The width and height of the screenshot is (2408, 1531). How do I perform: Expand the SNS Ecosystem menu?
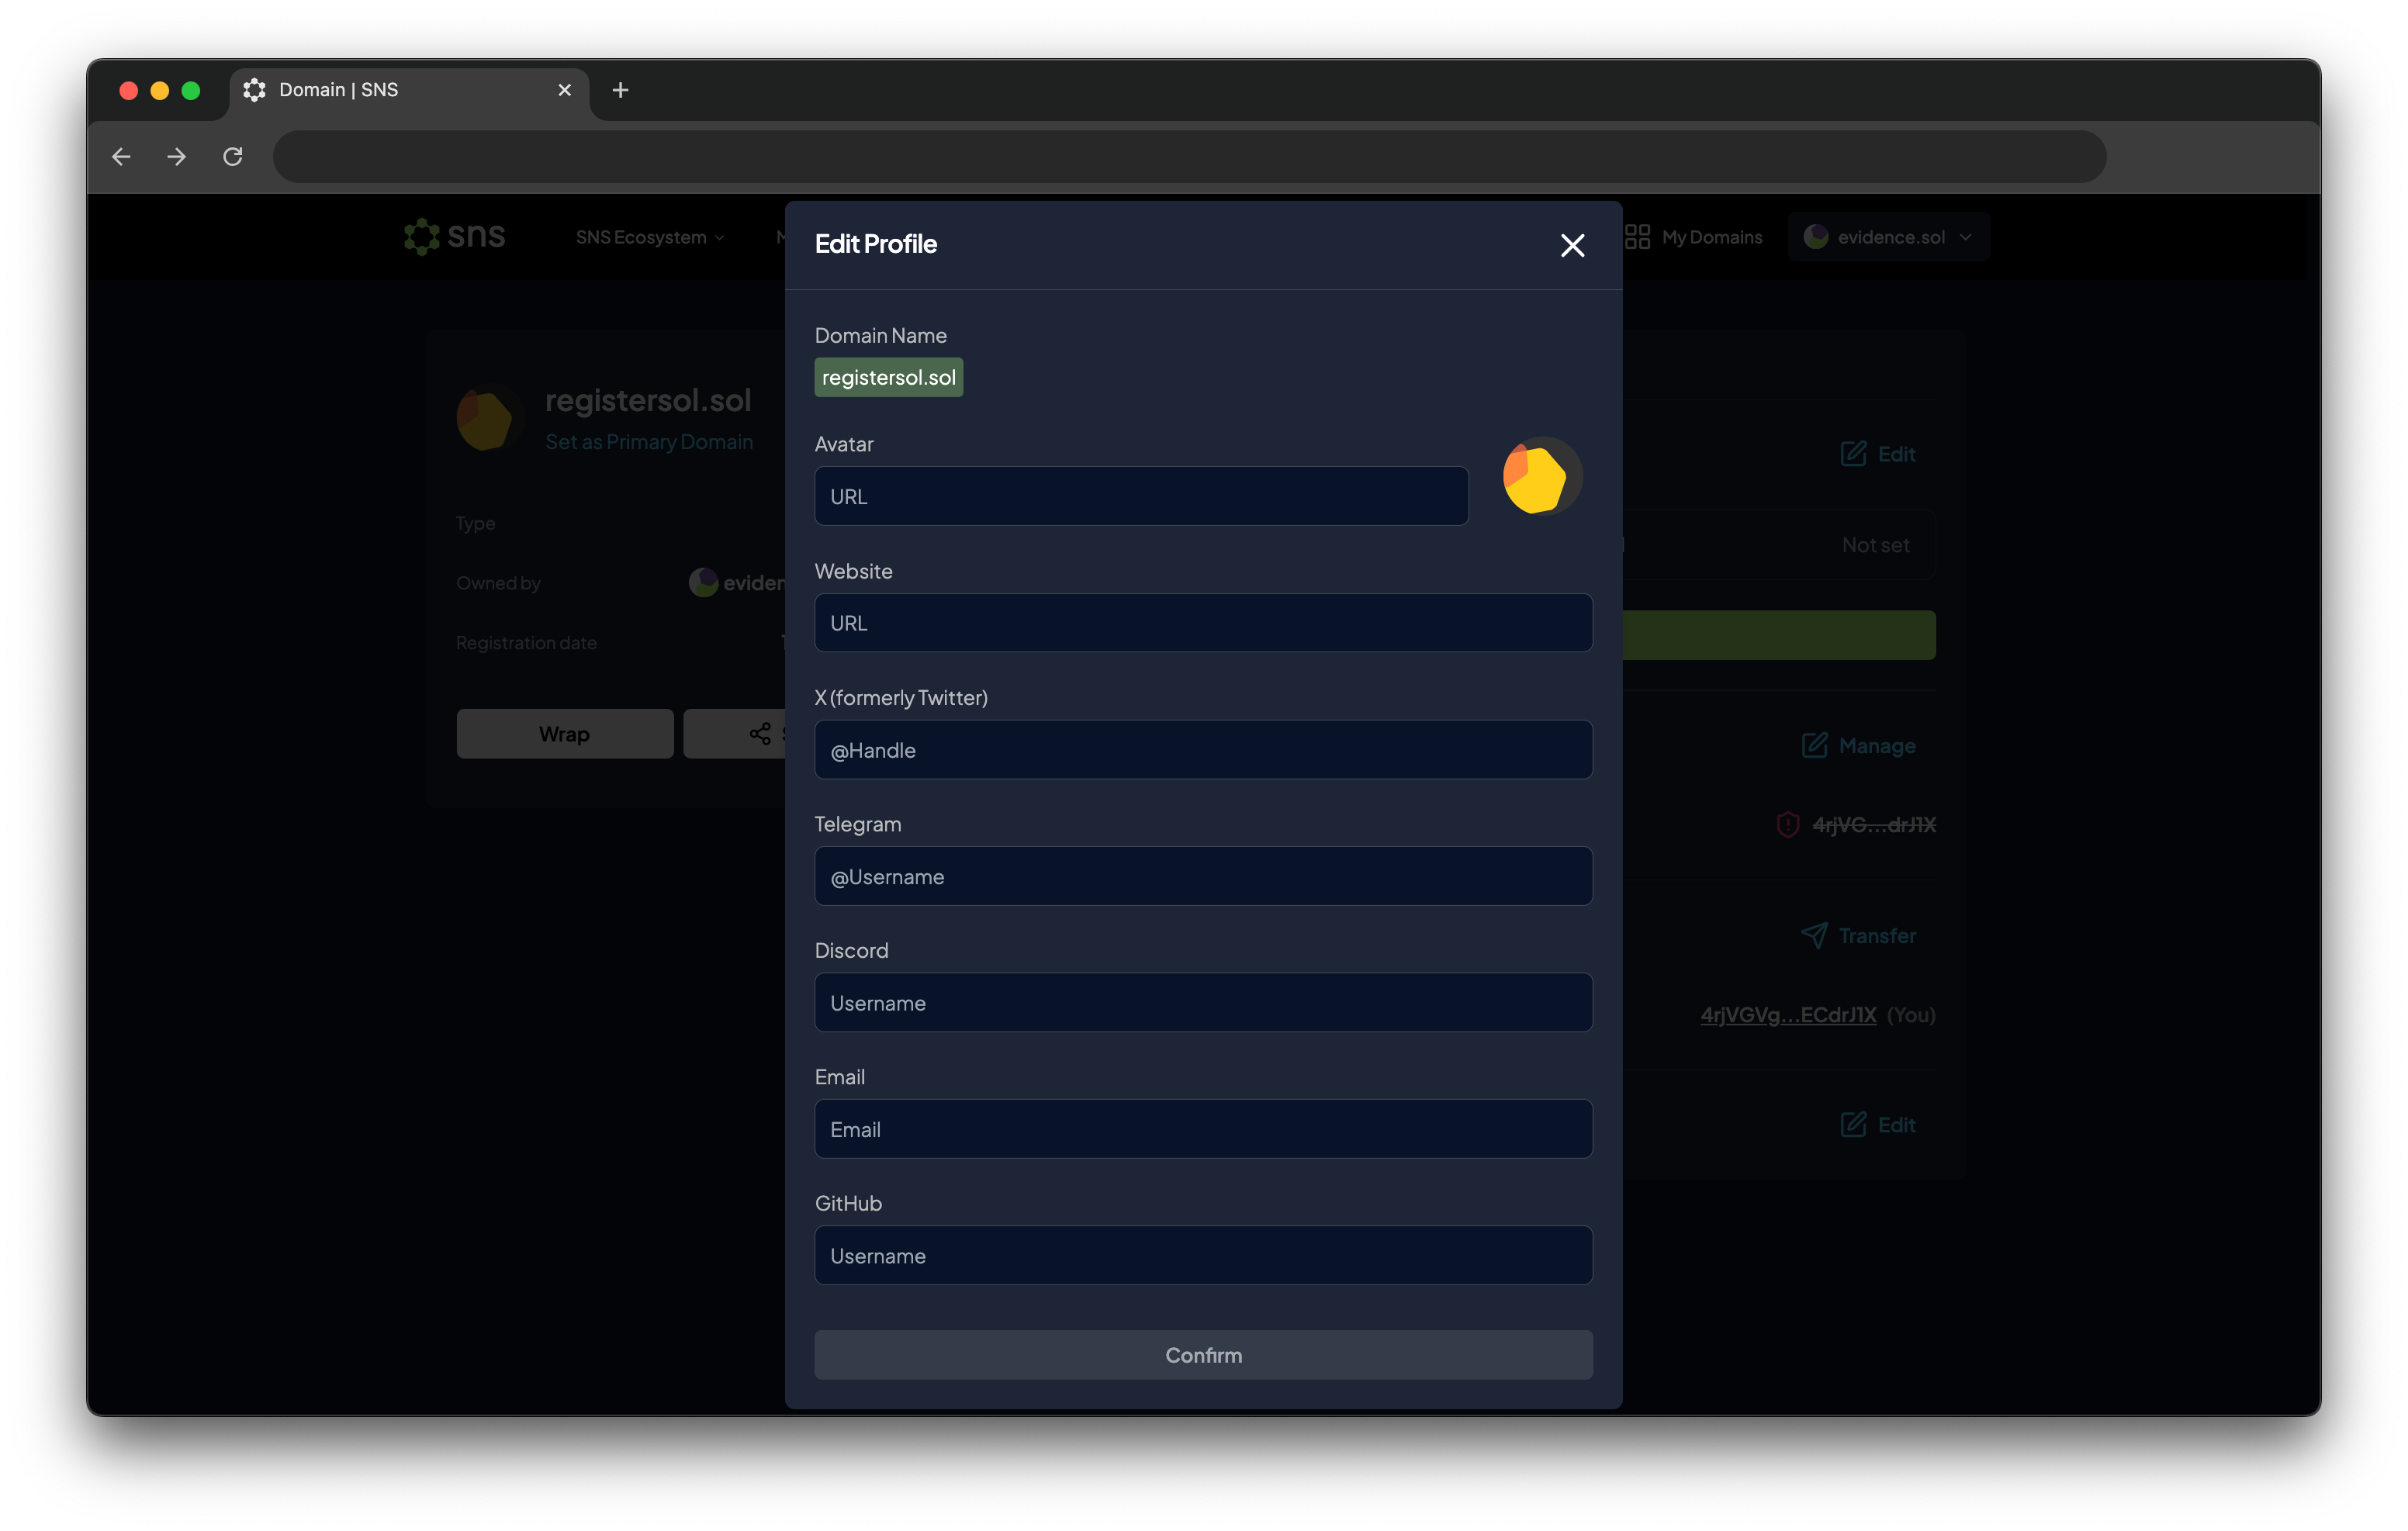pos(649,237)
